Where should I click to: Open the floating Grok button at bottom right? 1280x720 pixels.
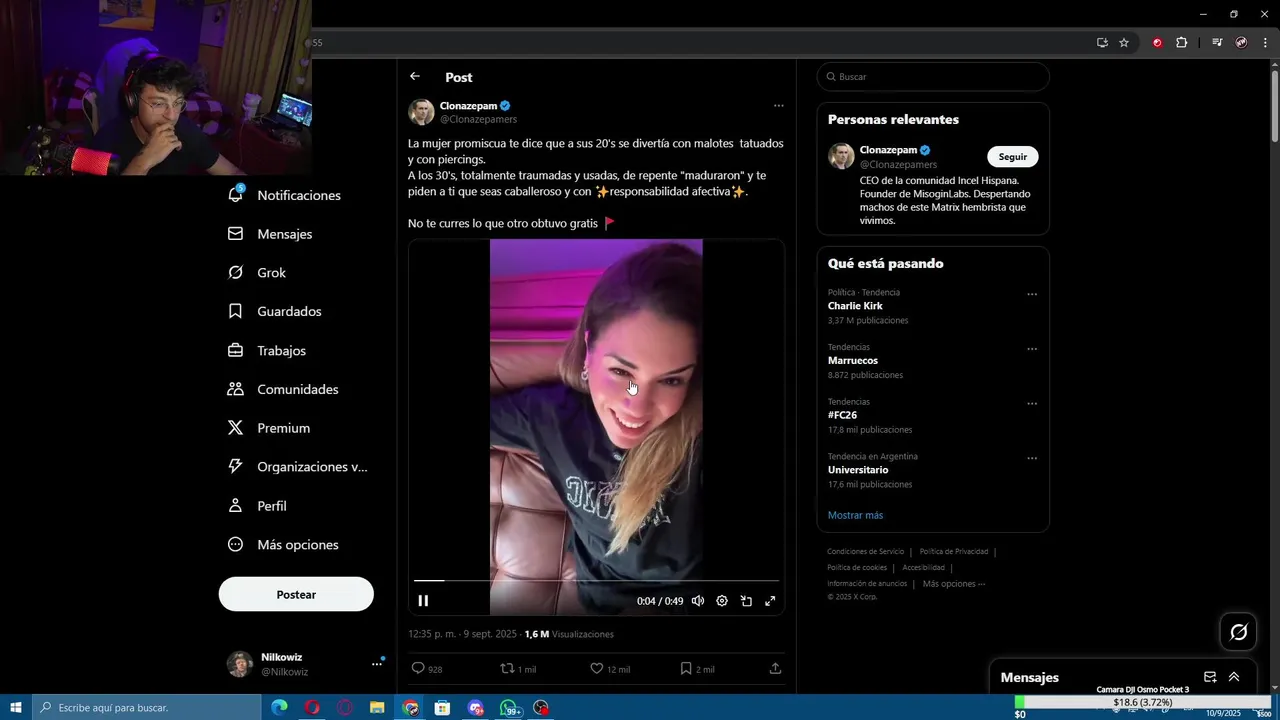[1239, 632]
